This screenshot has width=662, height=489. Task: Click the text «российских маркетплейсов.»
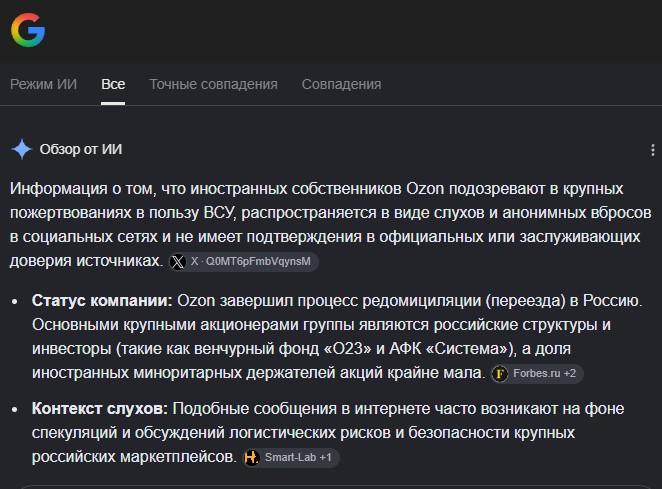[134, 456]
